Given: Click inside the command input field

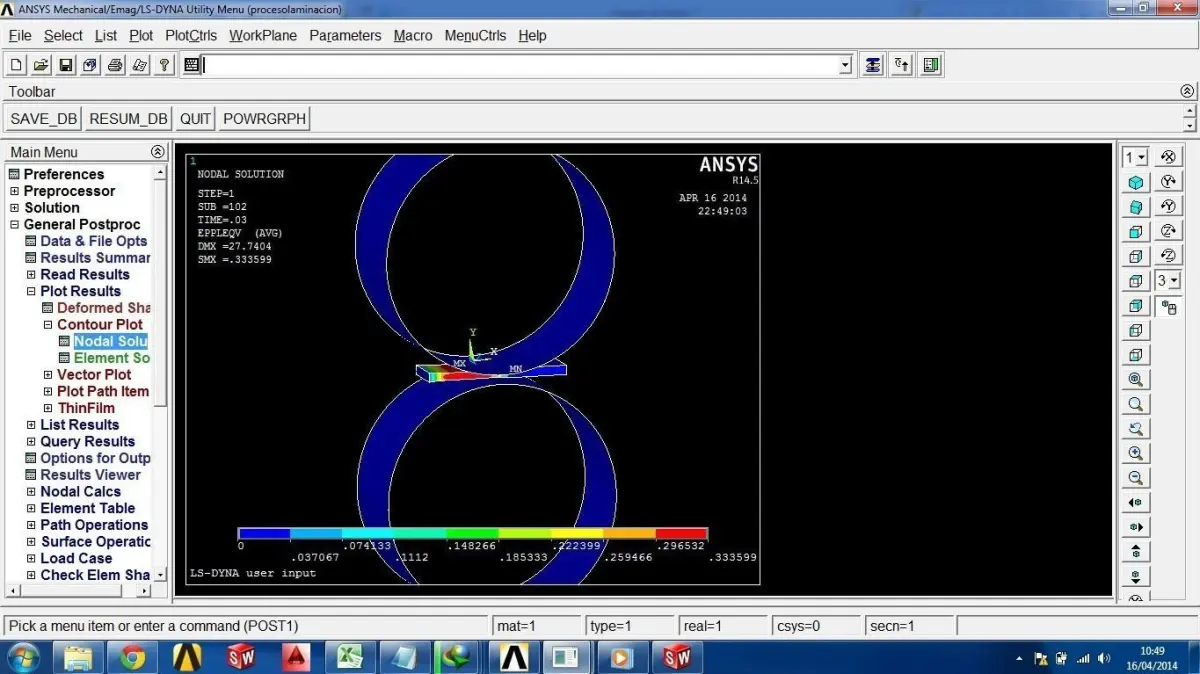Looking at the screenshot, I should (520, 65).
